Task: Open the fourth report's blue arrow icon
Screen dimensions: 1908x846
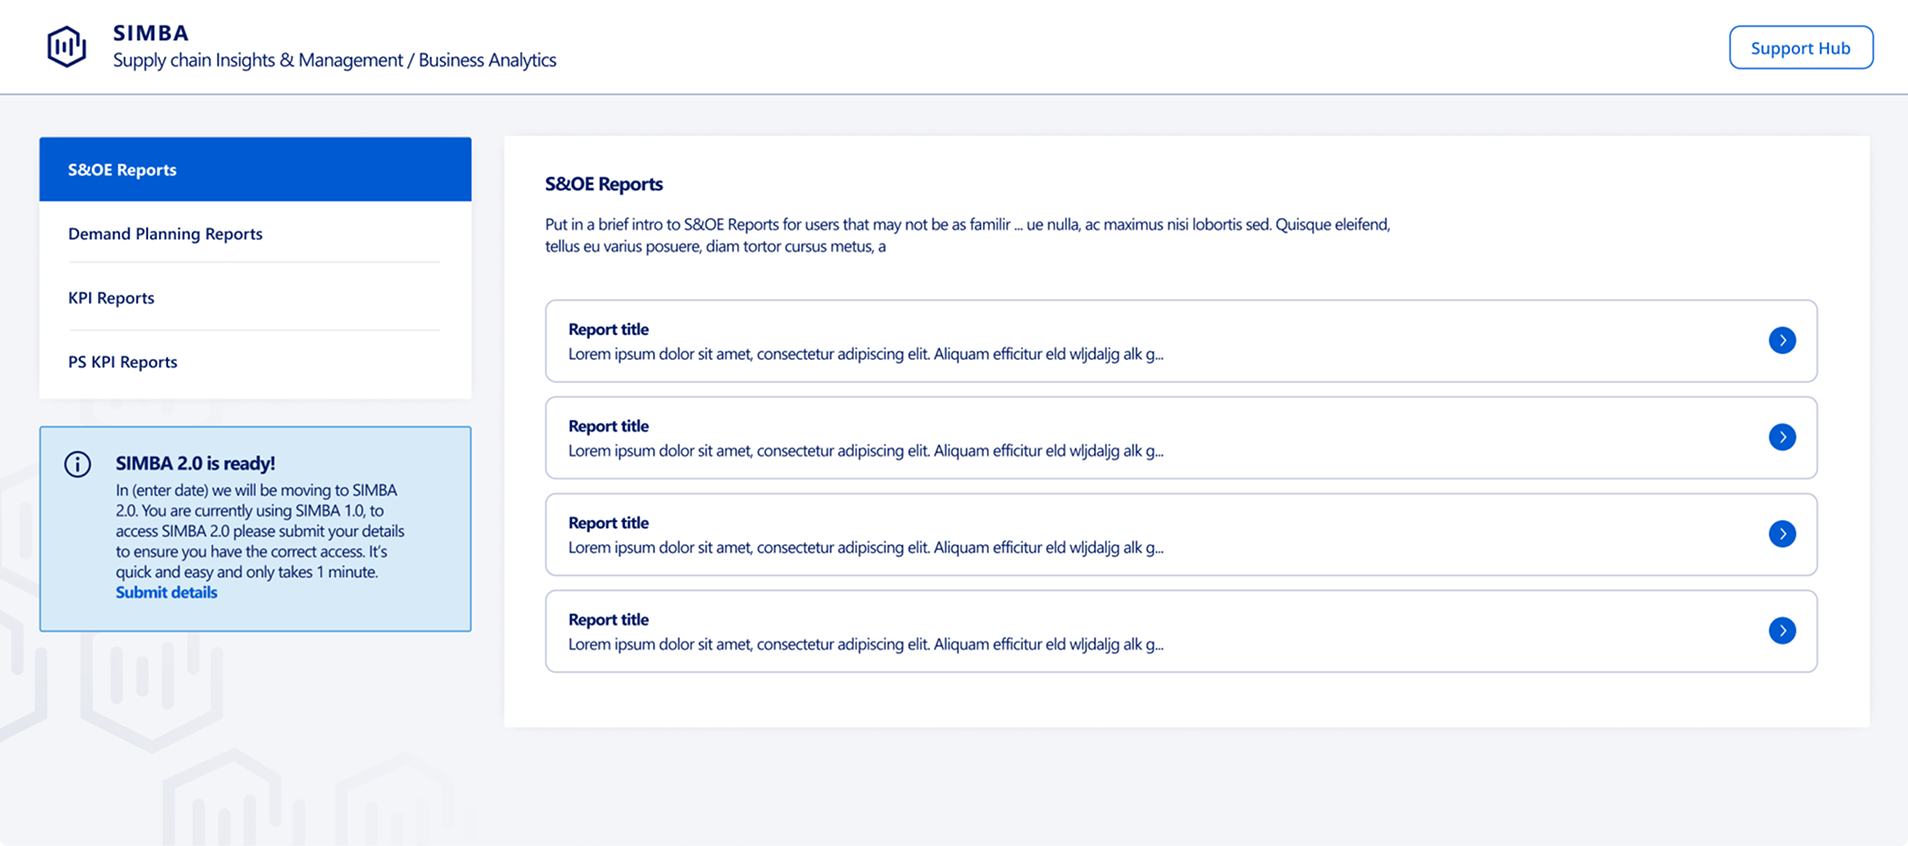Action: tap(1782, 630)
